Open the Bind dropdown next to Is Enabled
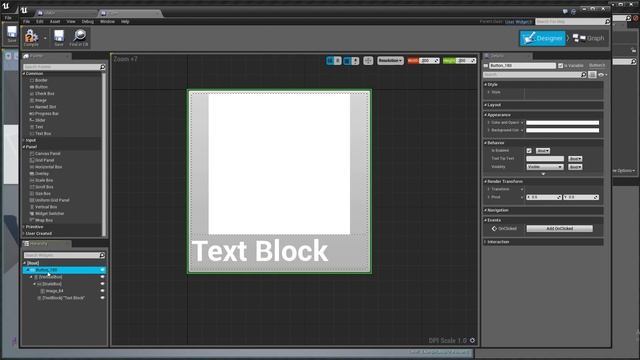Screen dimensions: 640x360 coord(542,151)
